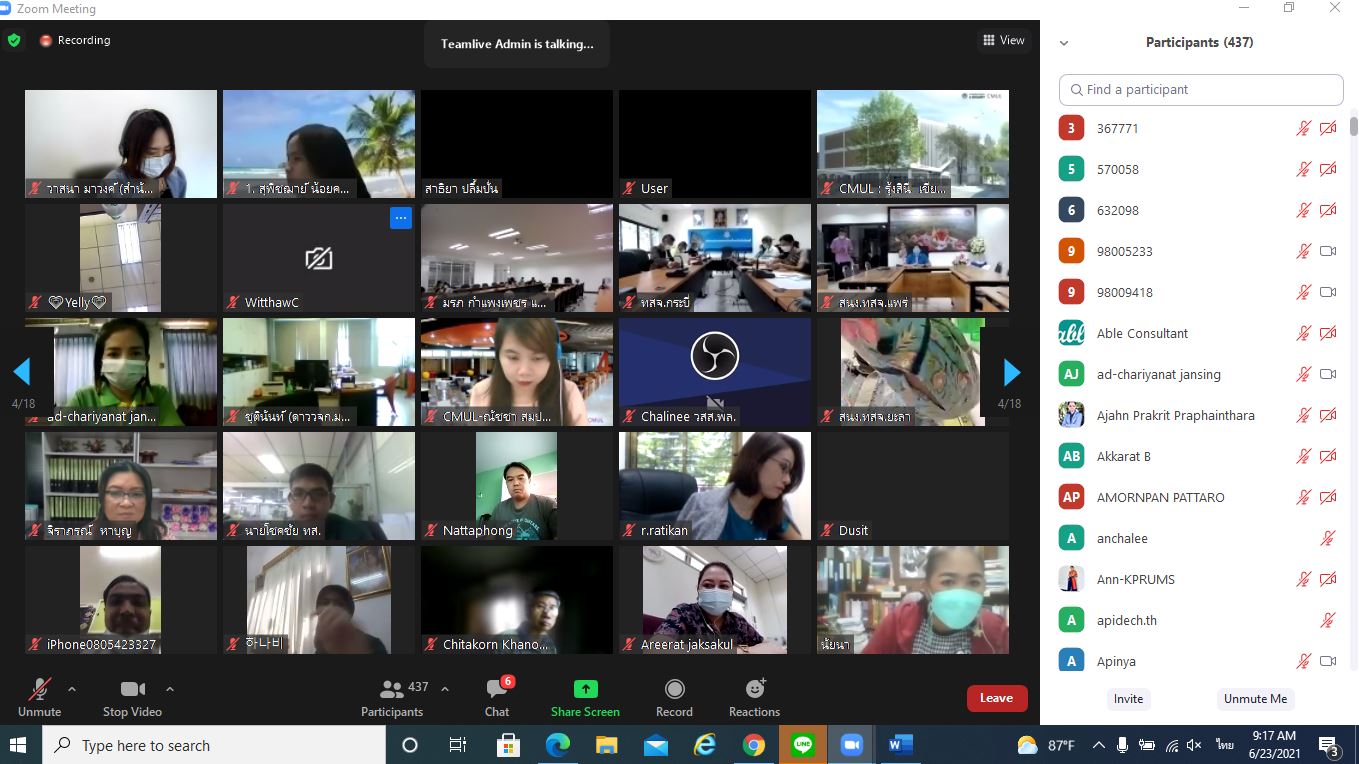Open the View layout menu

[1004, 40]
